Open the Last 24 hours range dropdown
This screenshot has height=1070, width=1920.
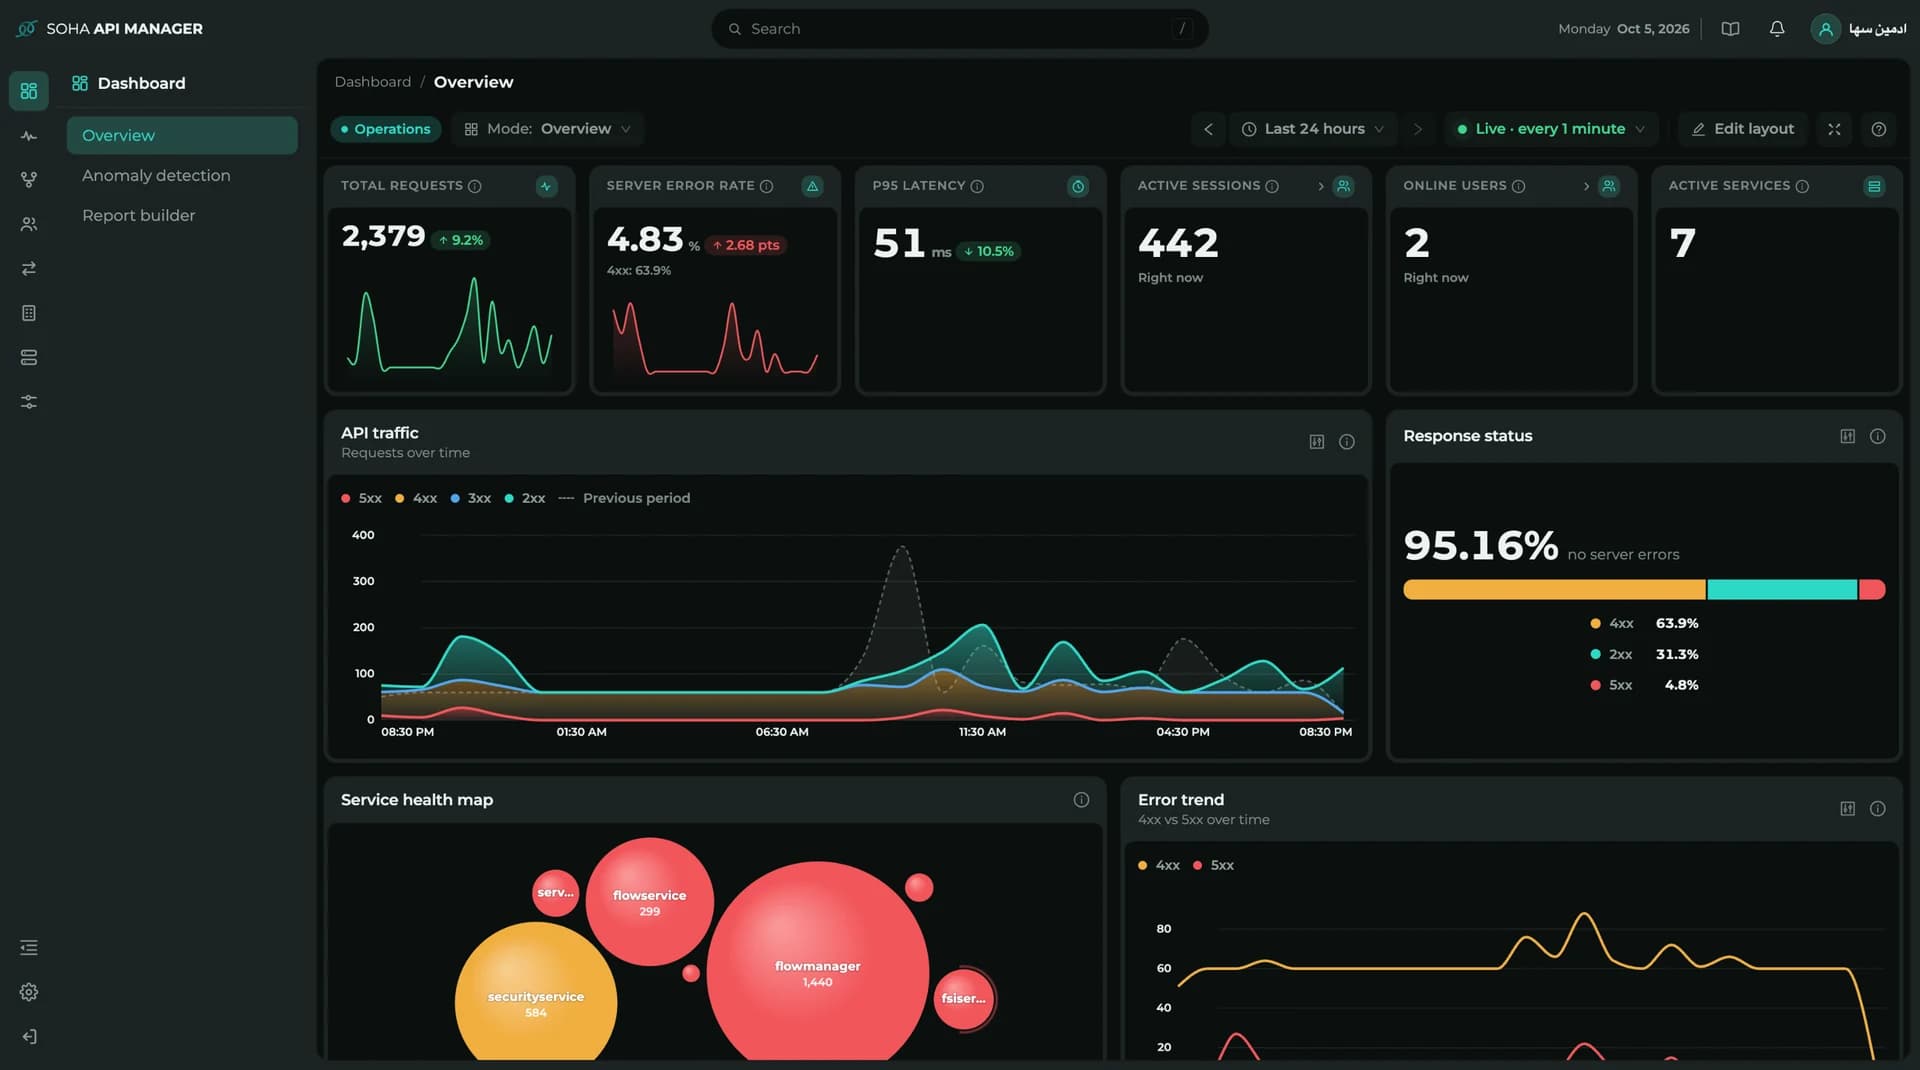click(1313, 129)
